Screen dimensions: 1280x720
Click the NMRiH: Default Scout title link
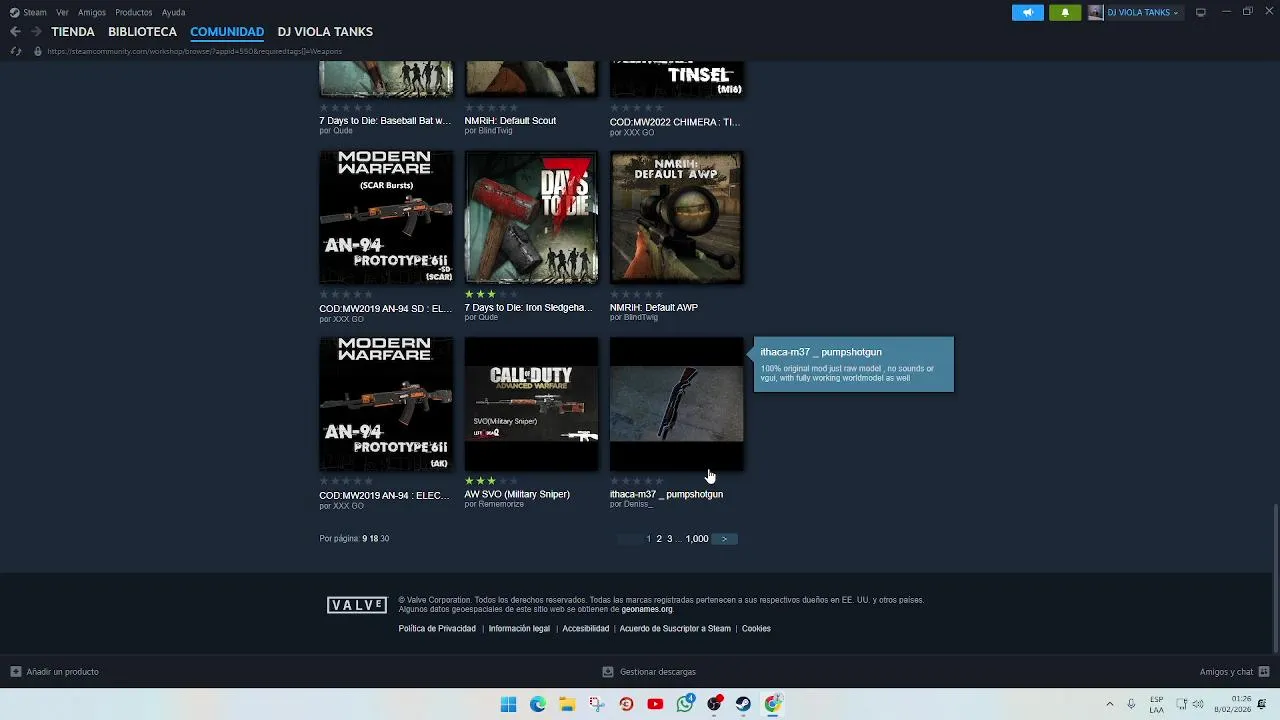coord(510,121)
